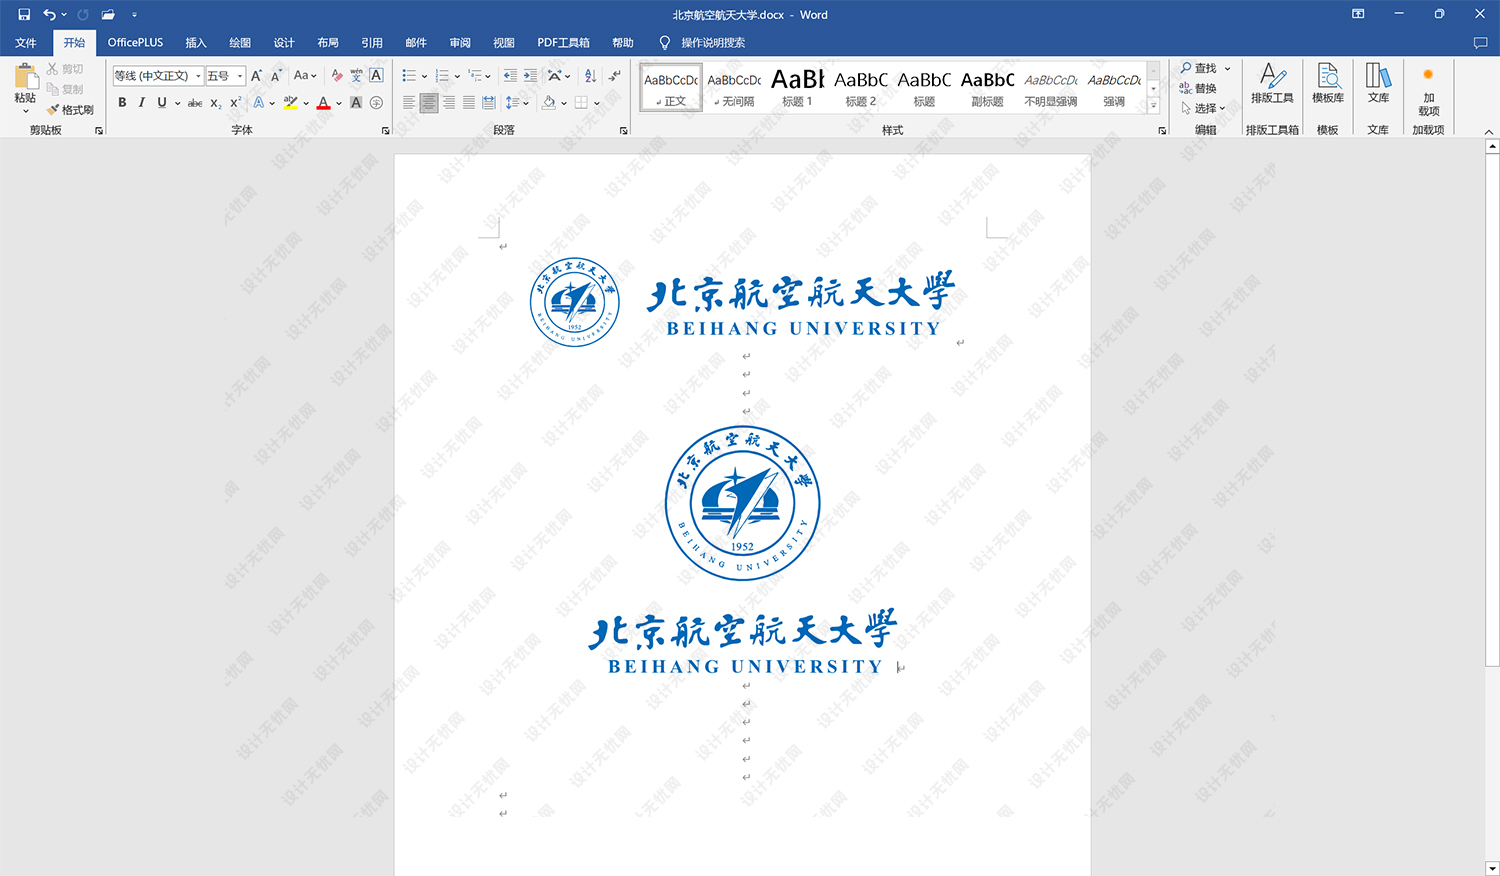Clear all formatting with the eraser icon
This screenshot has width=1500, height=876.
[337, 76]
